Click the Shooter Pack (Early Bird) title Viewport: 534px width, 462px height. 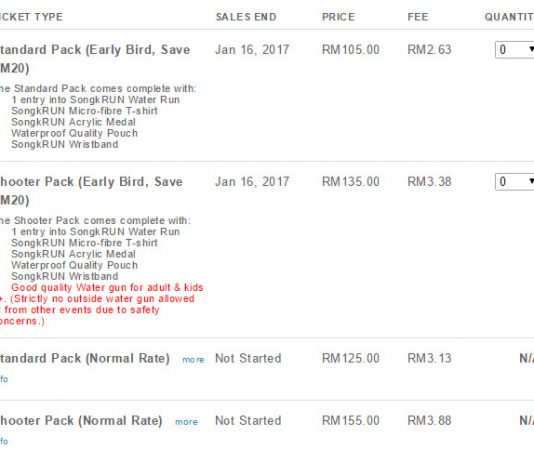(91, 191)
